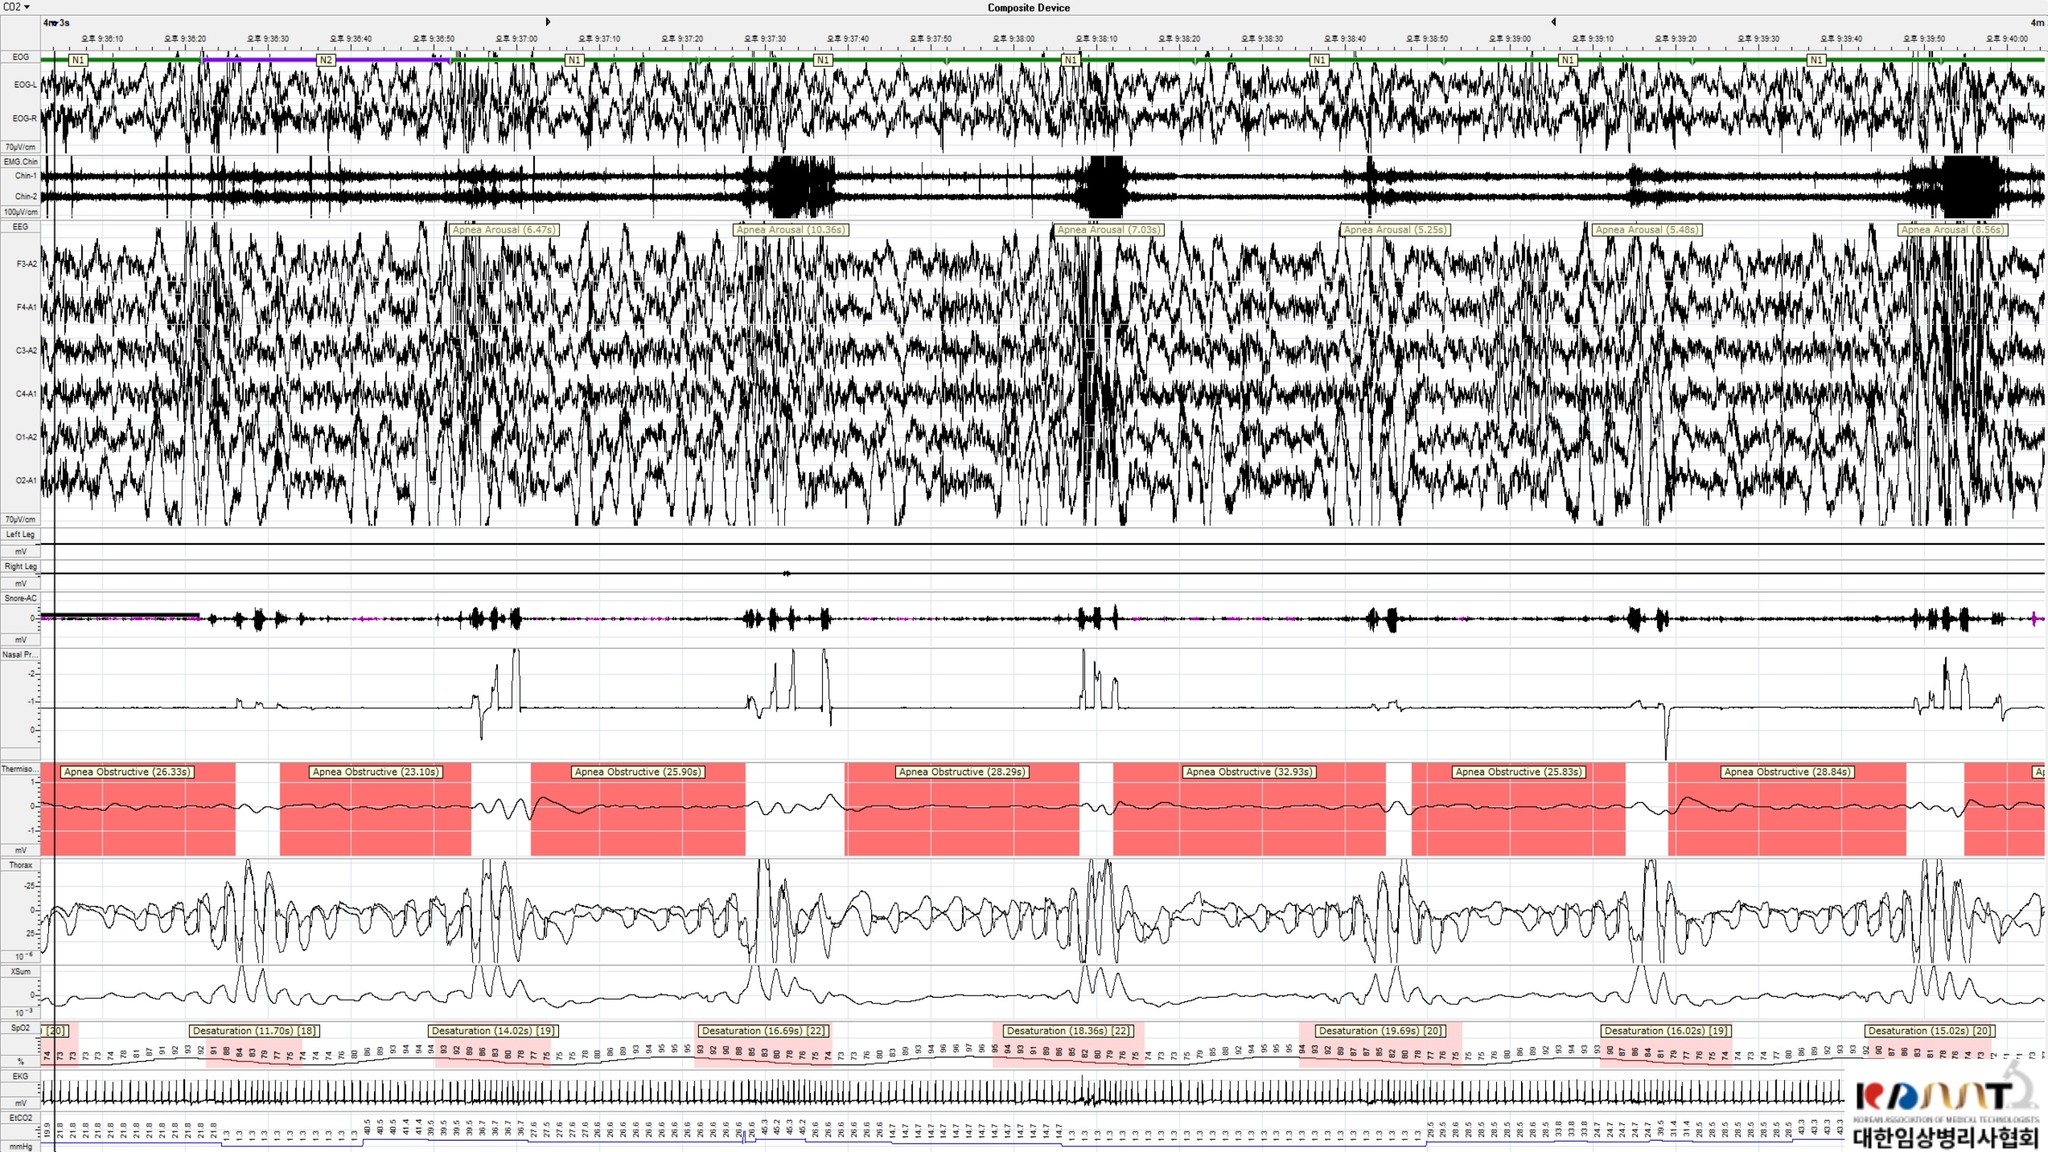Click the EEG channel group header
Screen dimensions: 2048x1152
coord(20,227)
